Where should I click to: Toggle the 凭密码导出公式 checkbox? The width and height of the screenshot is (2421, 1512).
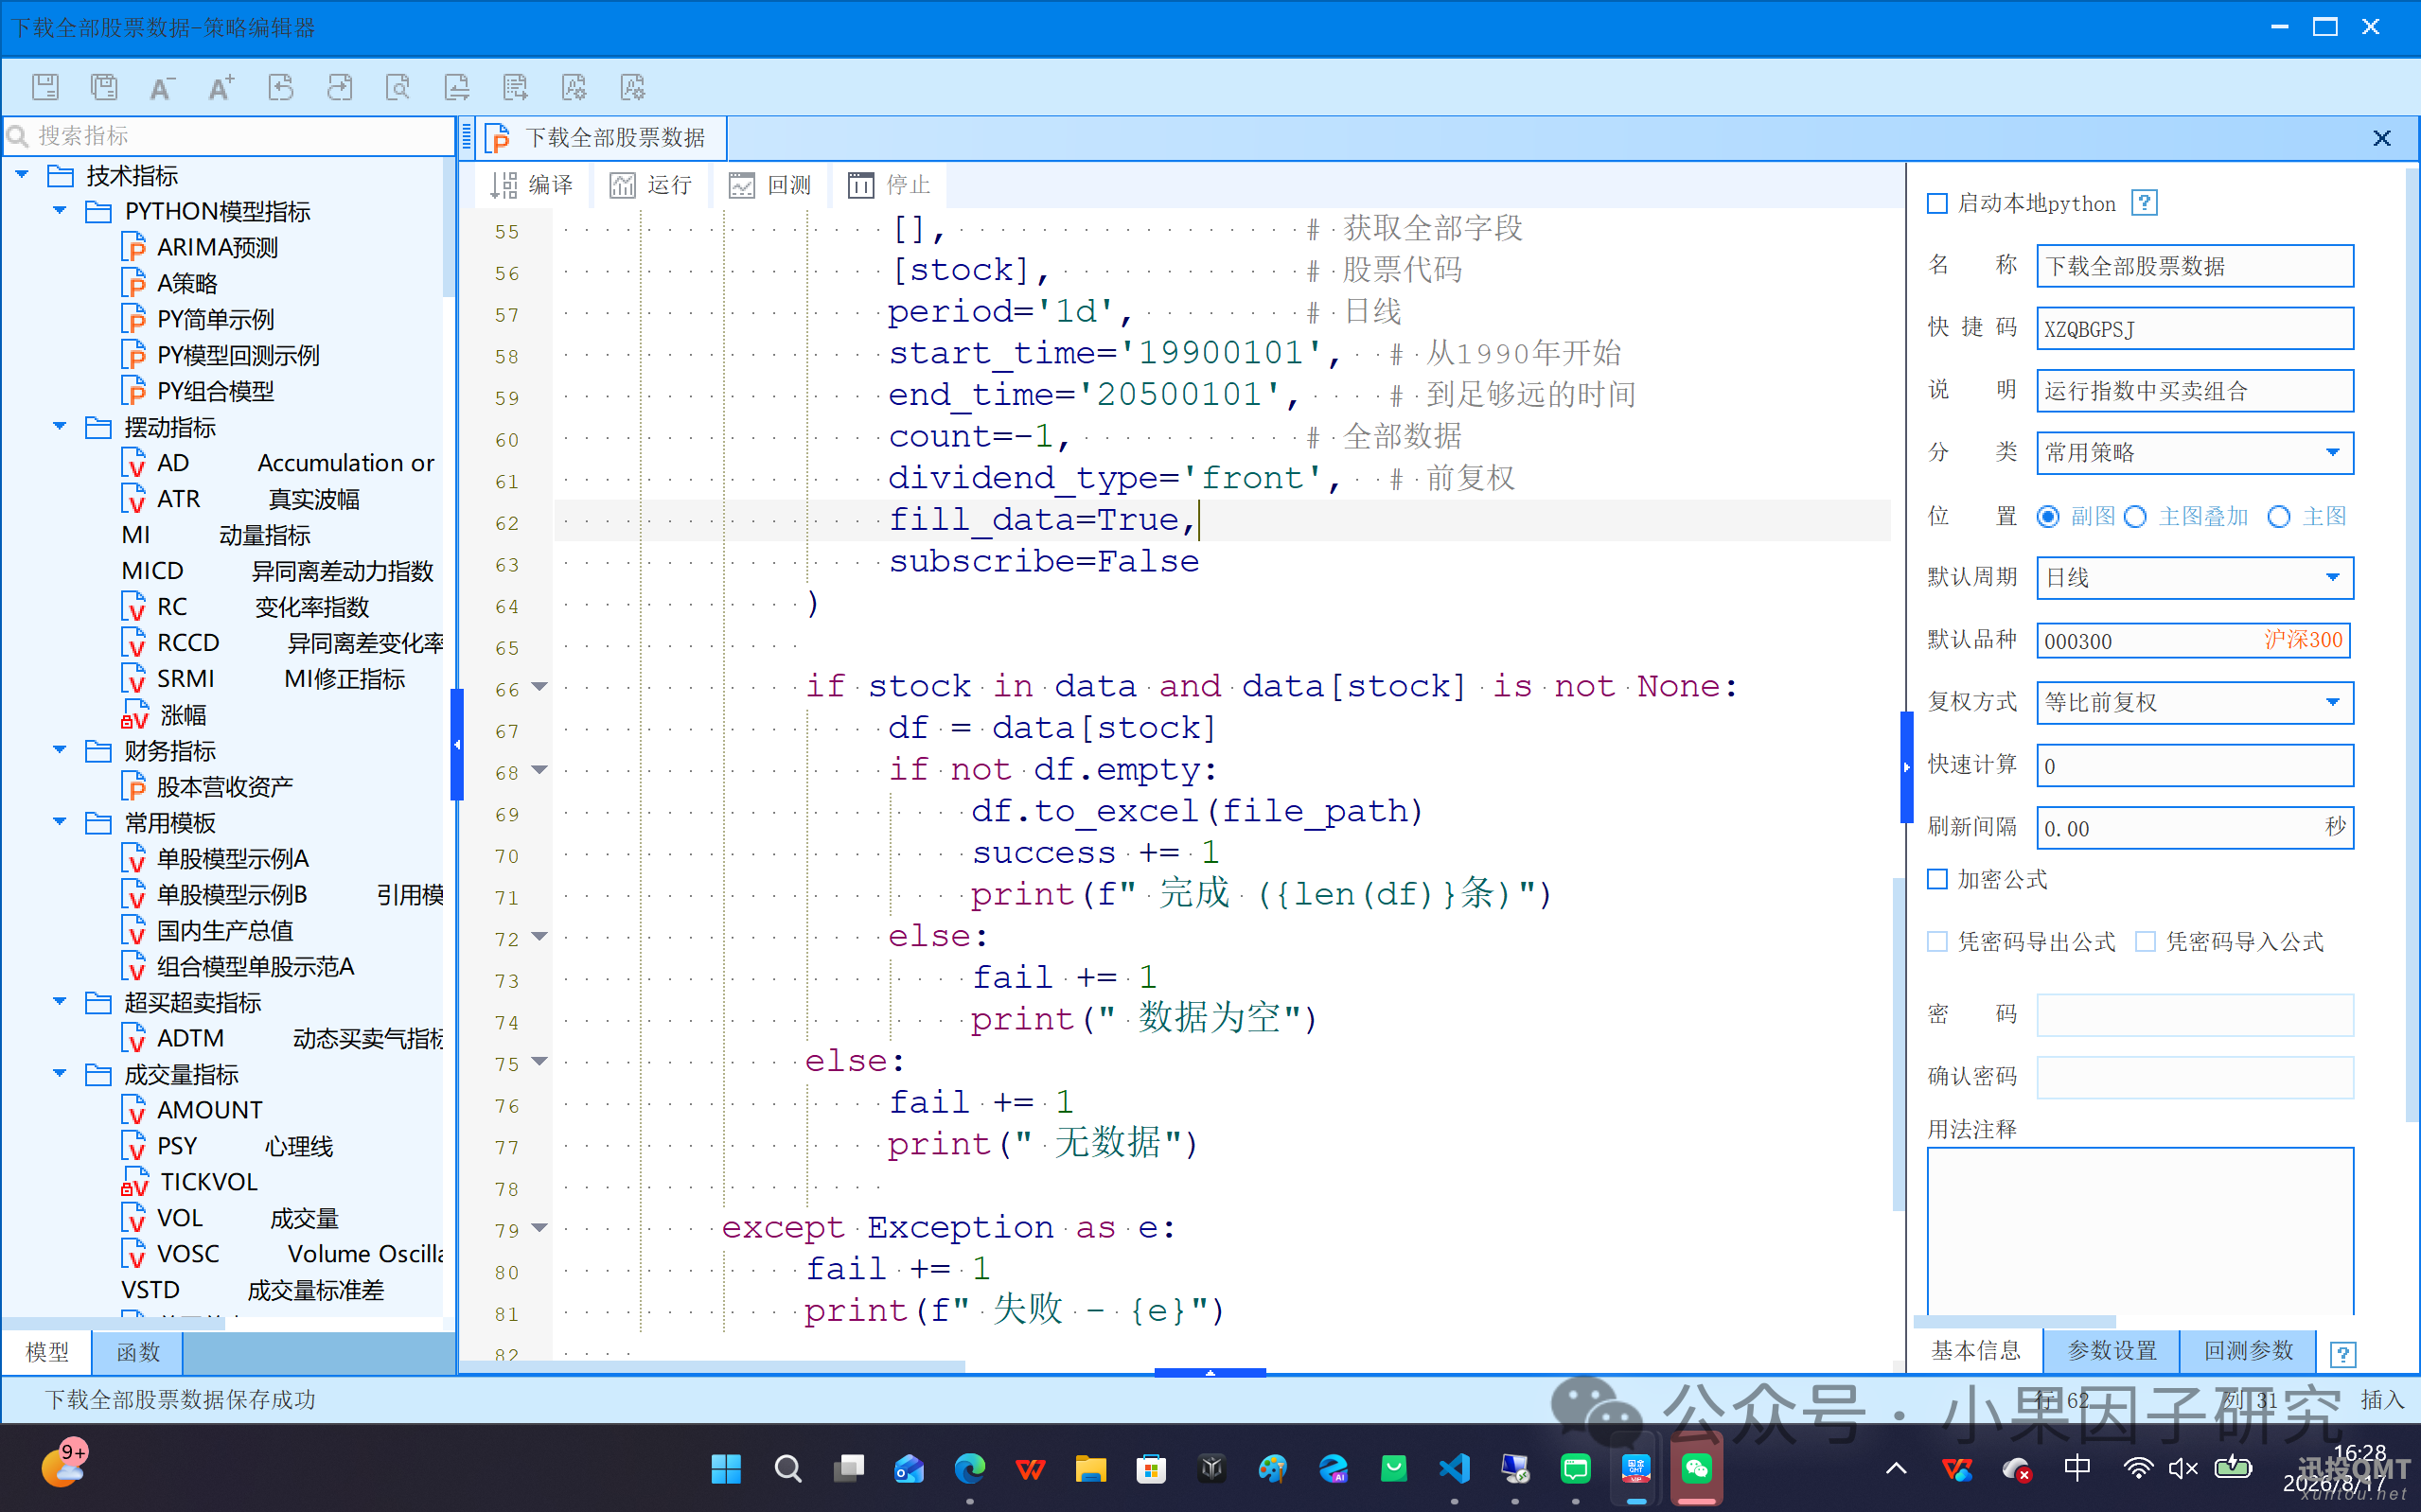(1937, 942)
